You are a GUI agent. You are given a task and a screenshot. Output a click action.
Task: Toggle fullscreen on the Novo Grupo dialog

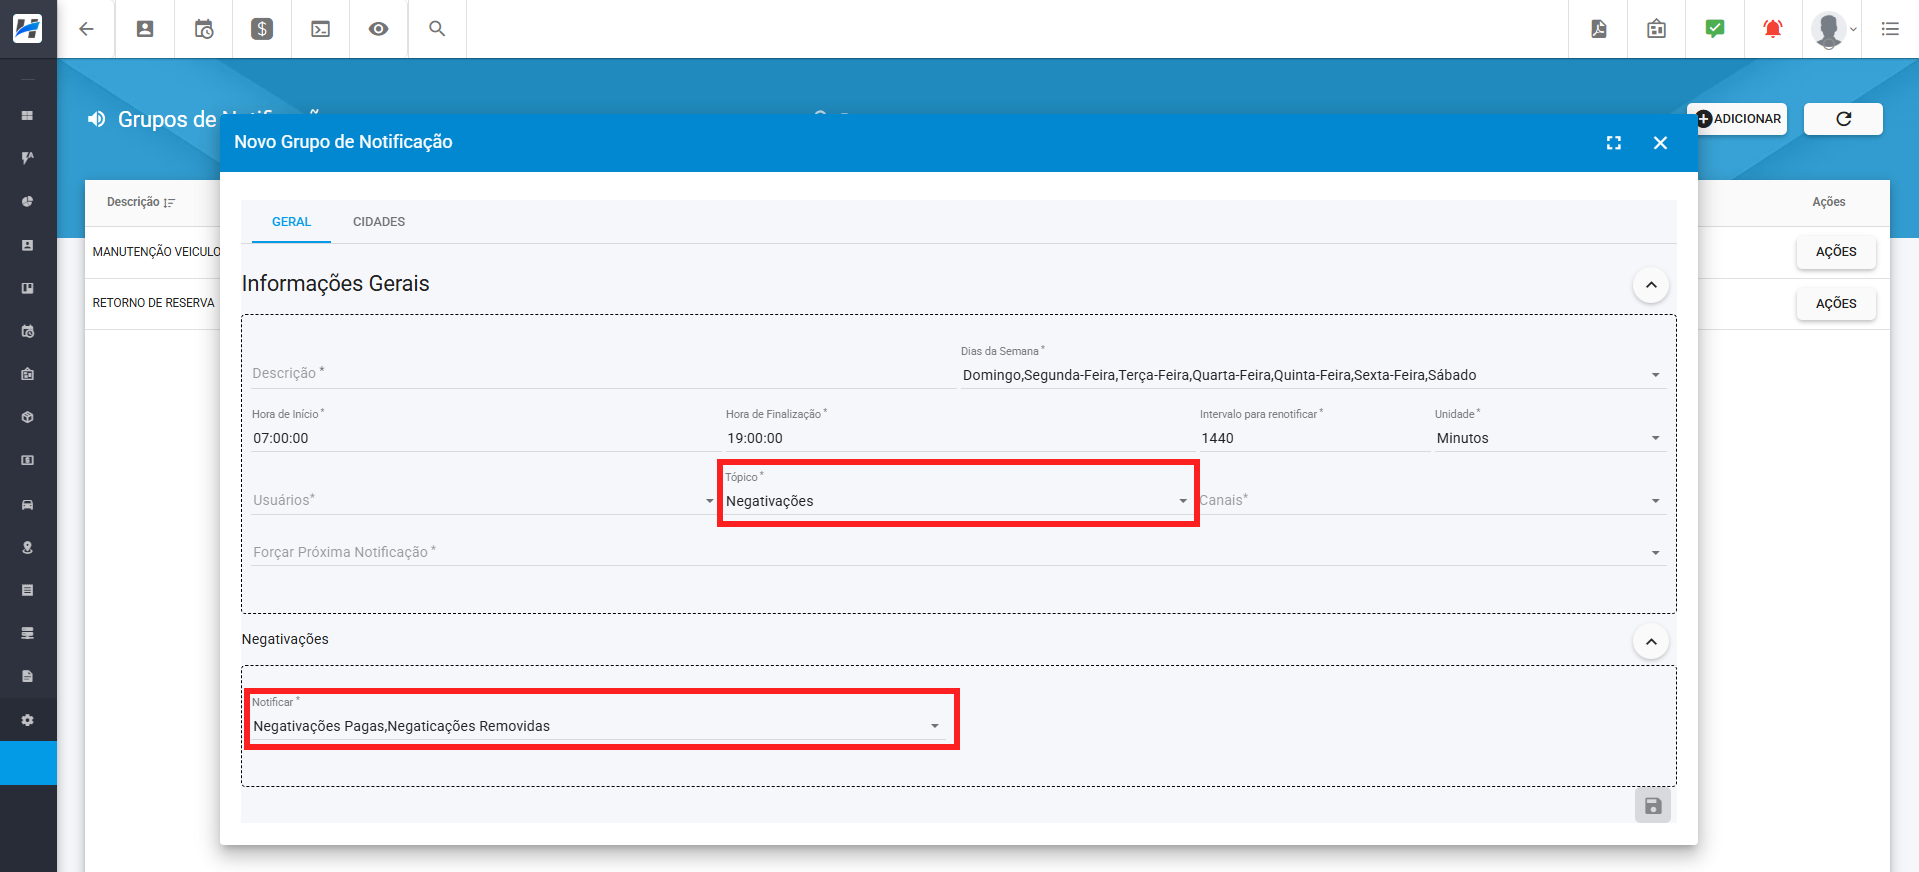(x=1614, y=143)
